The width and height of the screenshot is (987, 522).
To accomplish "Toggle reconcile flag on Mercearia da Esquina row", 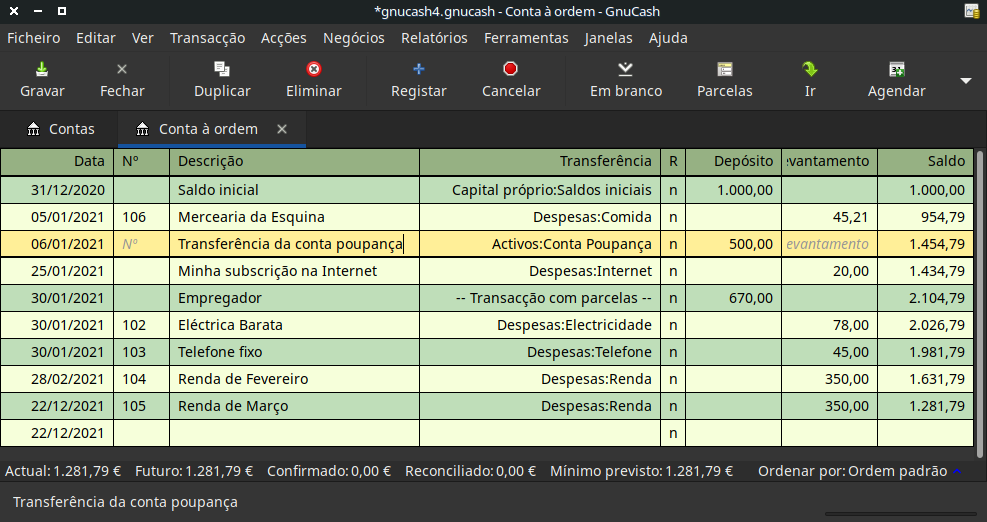I will coord(673,217).
